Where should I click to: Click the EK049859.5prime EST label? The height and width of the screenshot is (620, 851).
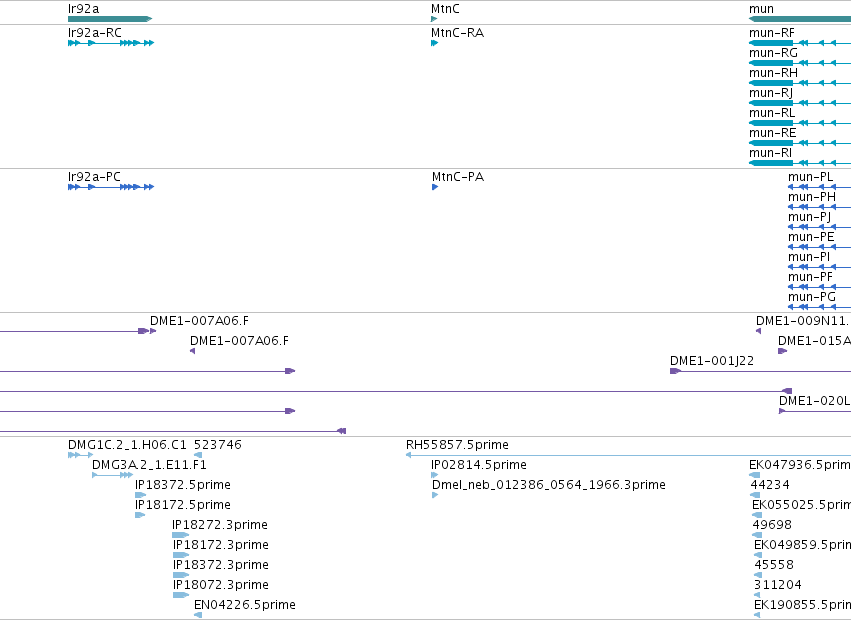point(803,545)
